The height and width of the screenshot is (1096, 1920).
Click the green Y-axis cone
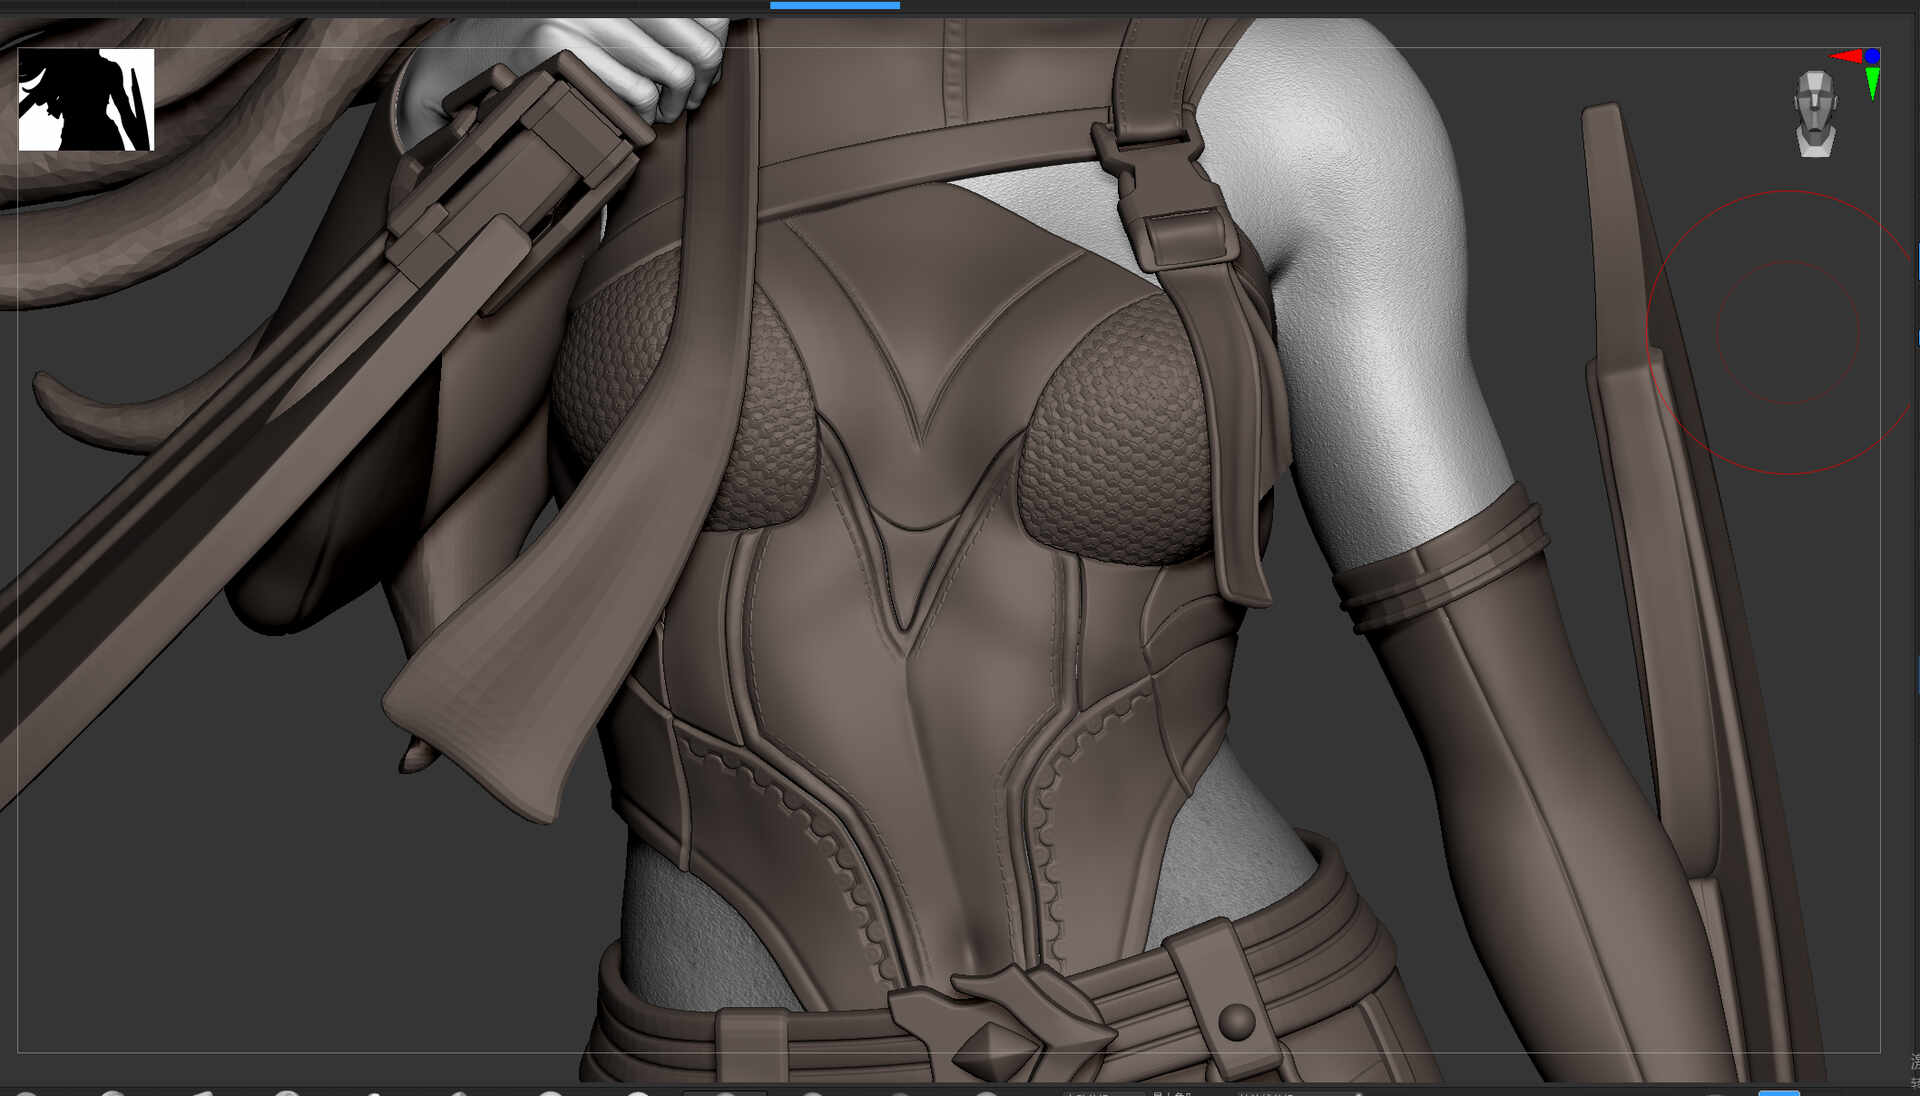[x=1872, y=84]
